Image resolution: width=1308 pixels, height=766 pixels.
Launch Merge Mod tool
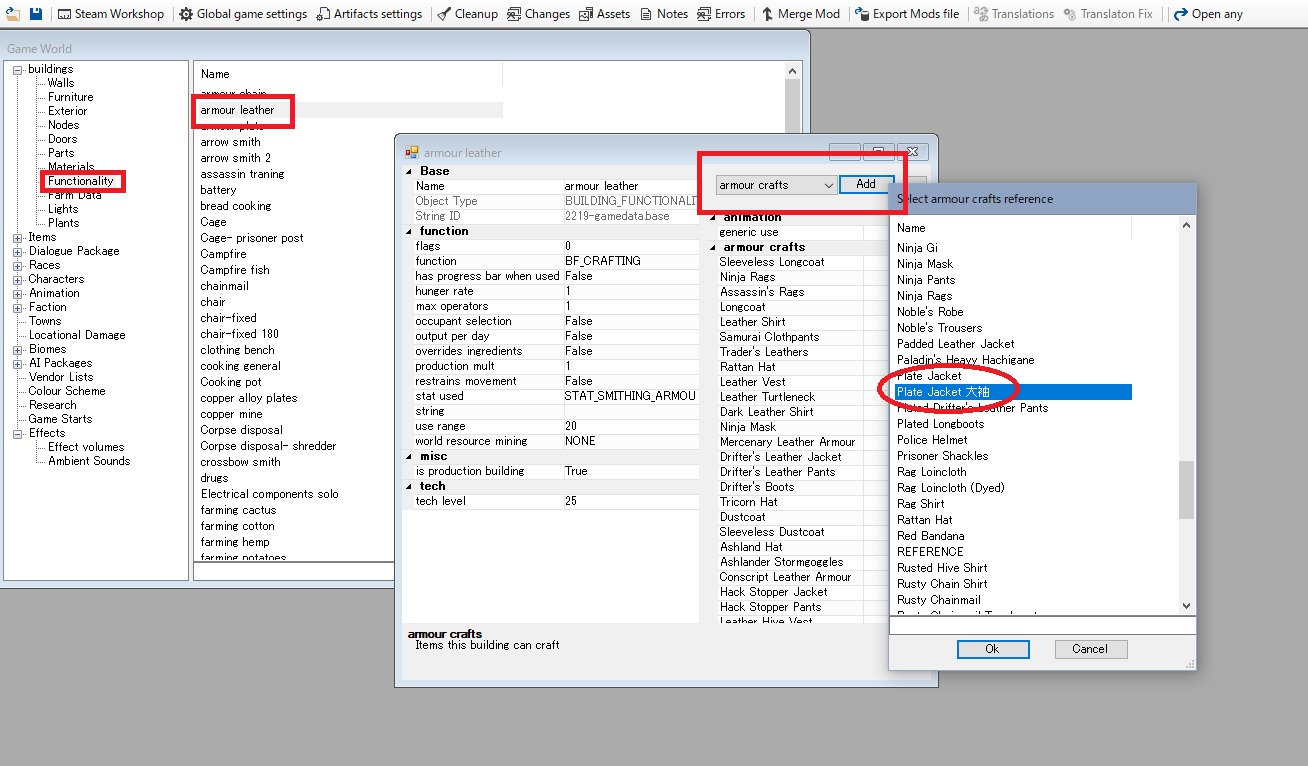pos(800,14)
